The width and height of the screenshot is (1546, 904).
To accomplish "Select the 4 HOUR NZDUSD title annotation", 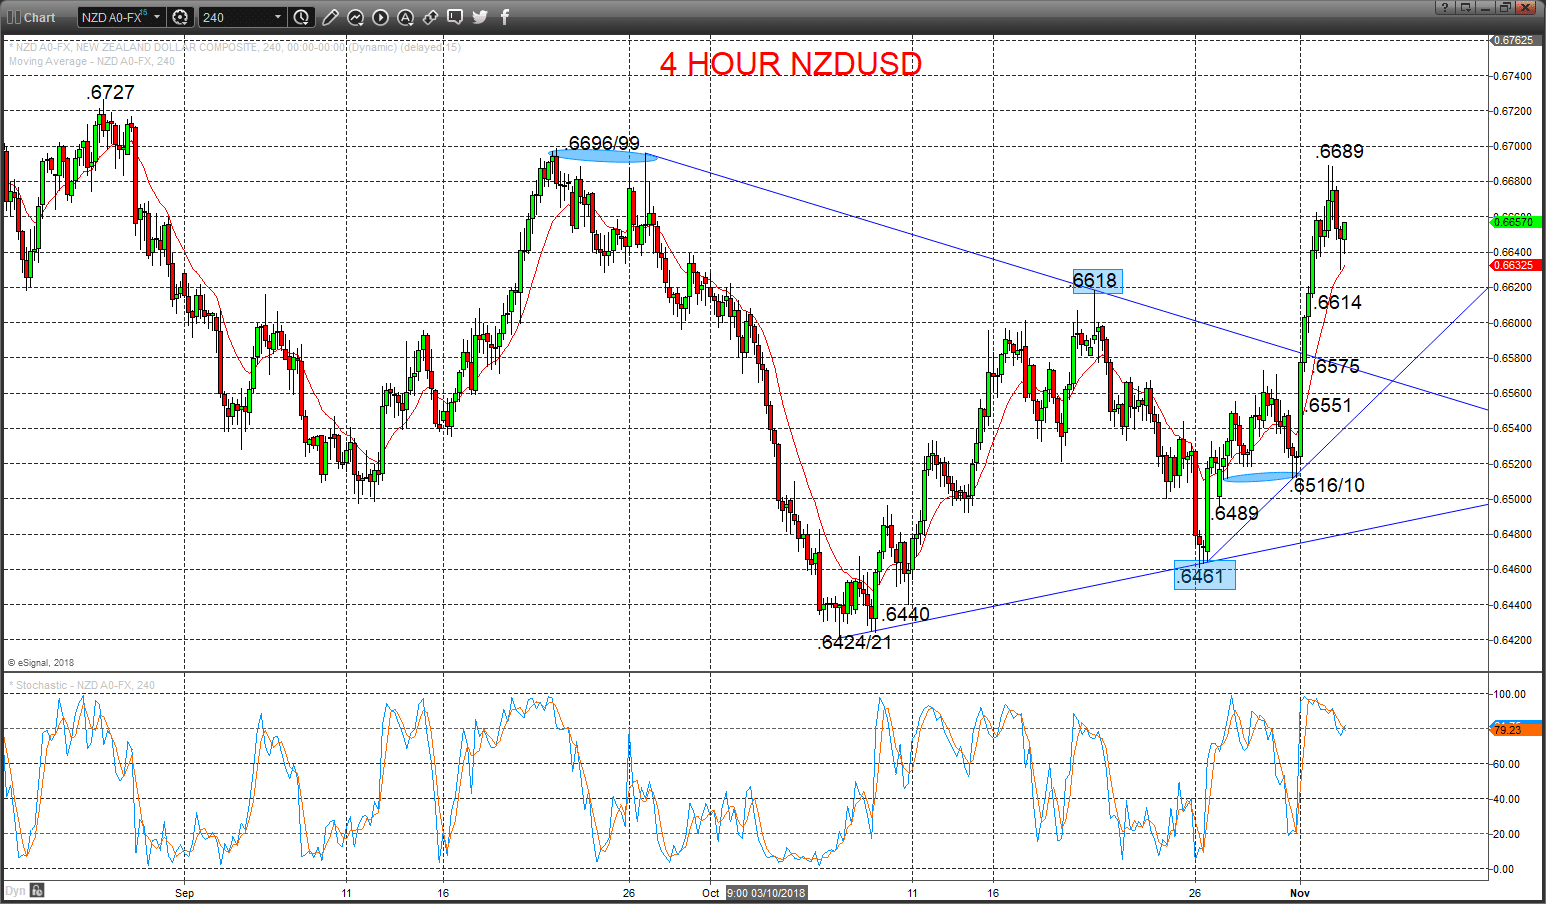I will tap(790, 64).
